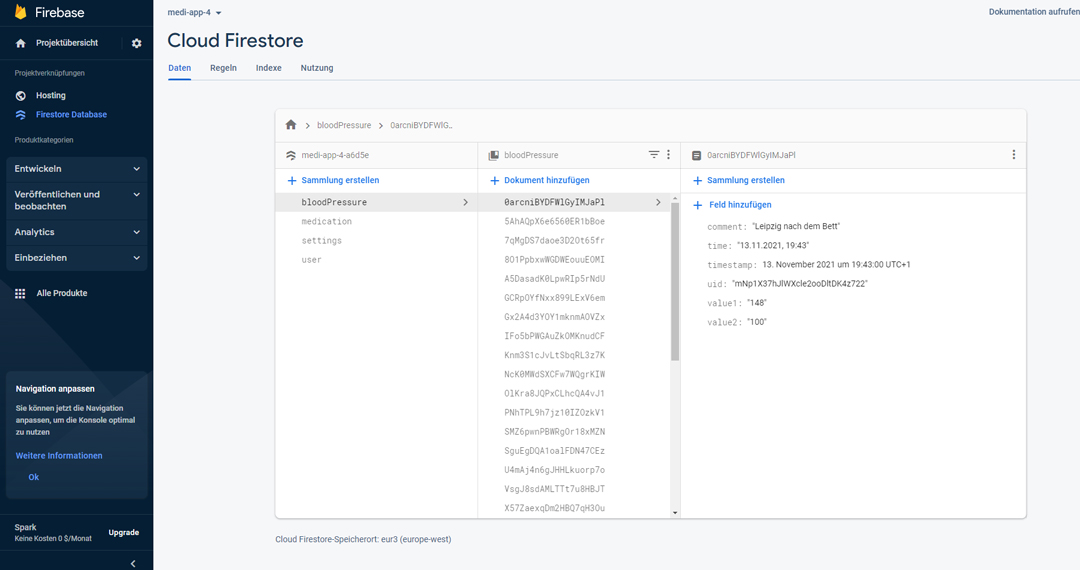Viewport: 1080px width, 570px height.
Task: Switch to the Daten tab
Action: (180, 68)
